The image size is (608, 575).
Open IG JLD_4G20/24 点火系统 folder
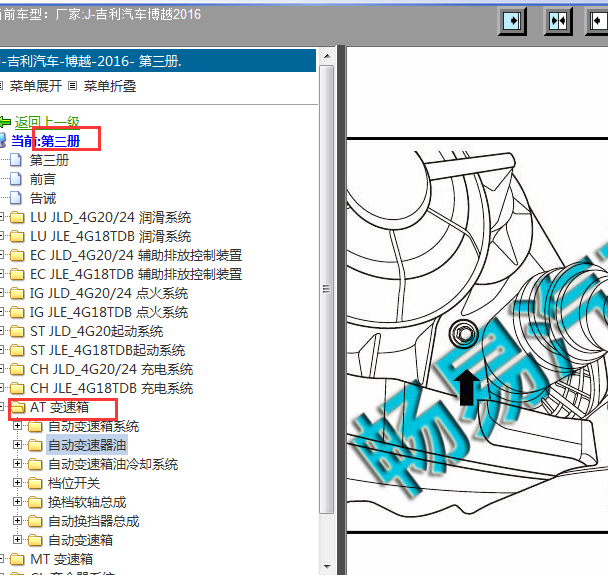click(x=109, y=293)
